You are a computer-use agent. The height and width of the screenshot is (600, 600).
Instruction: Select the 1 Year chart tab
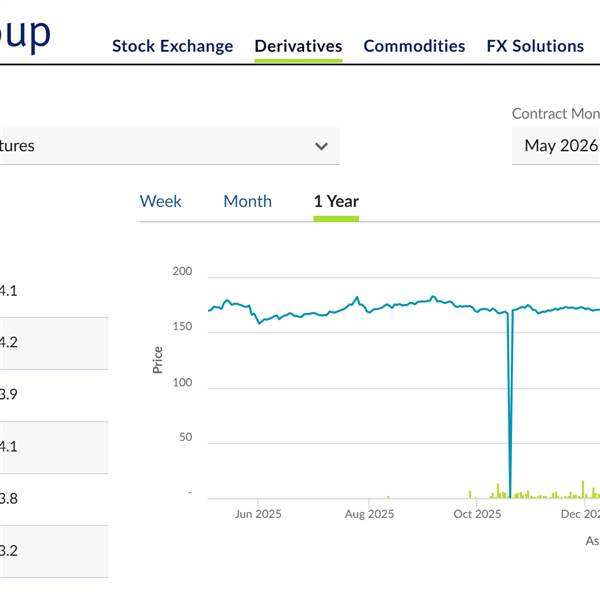(336, 201)
